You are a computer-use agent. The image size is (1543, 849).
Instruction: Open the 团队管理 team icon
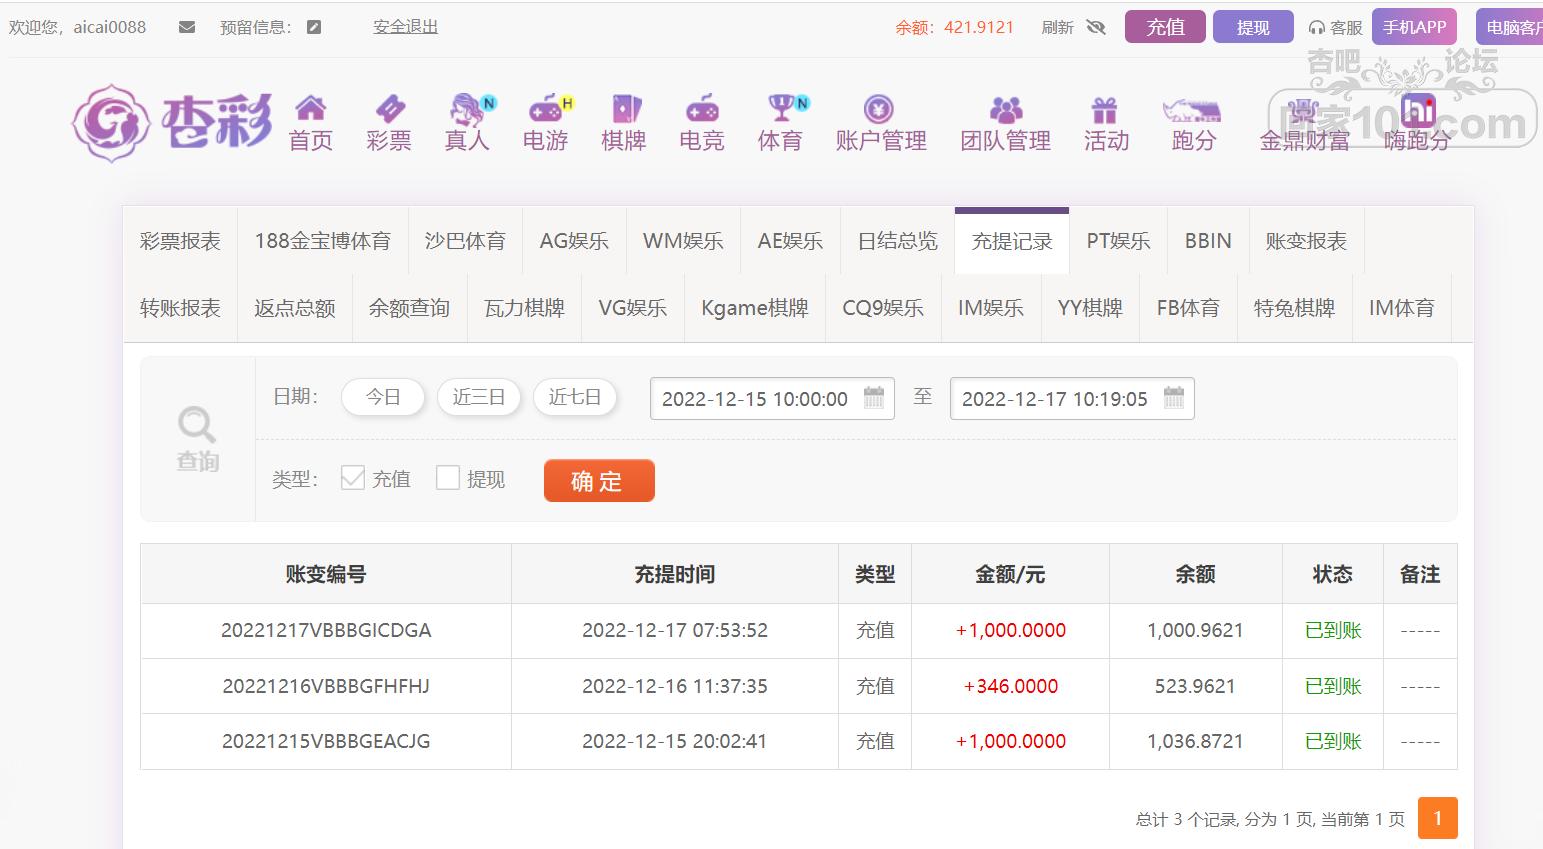point(1005,108)
